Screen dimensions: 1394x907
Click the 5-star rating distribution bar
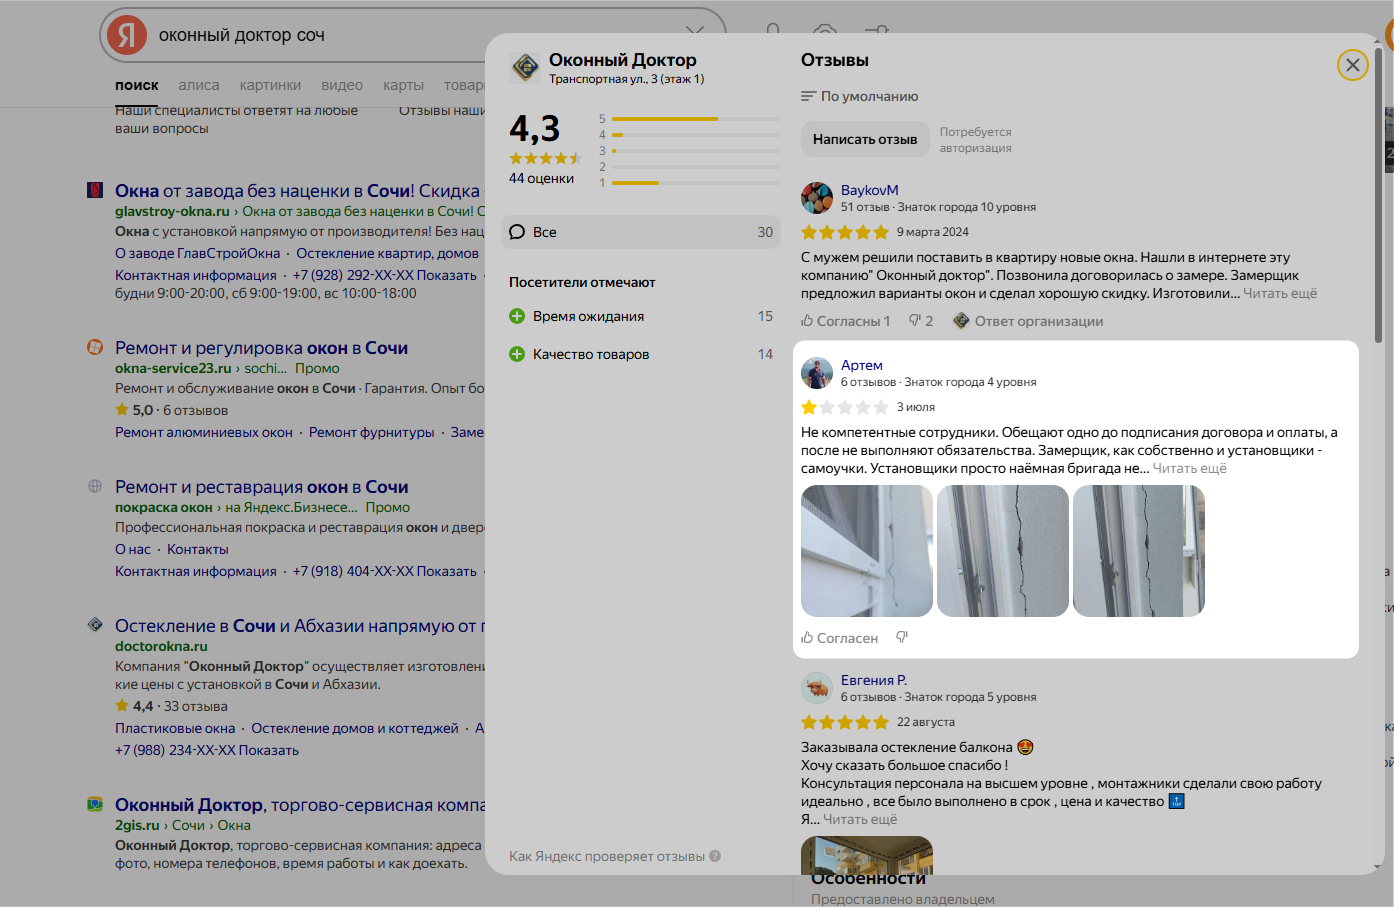coord(695,119)
